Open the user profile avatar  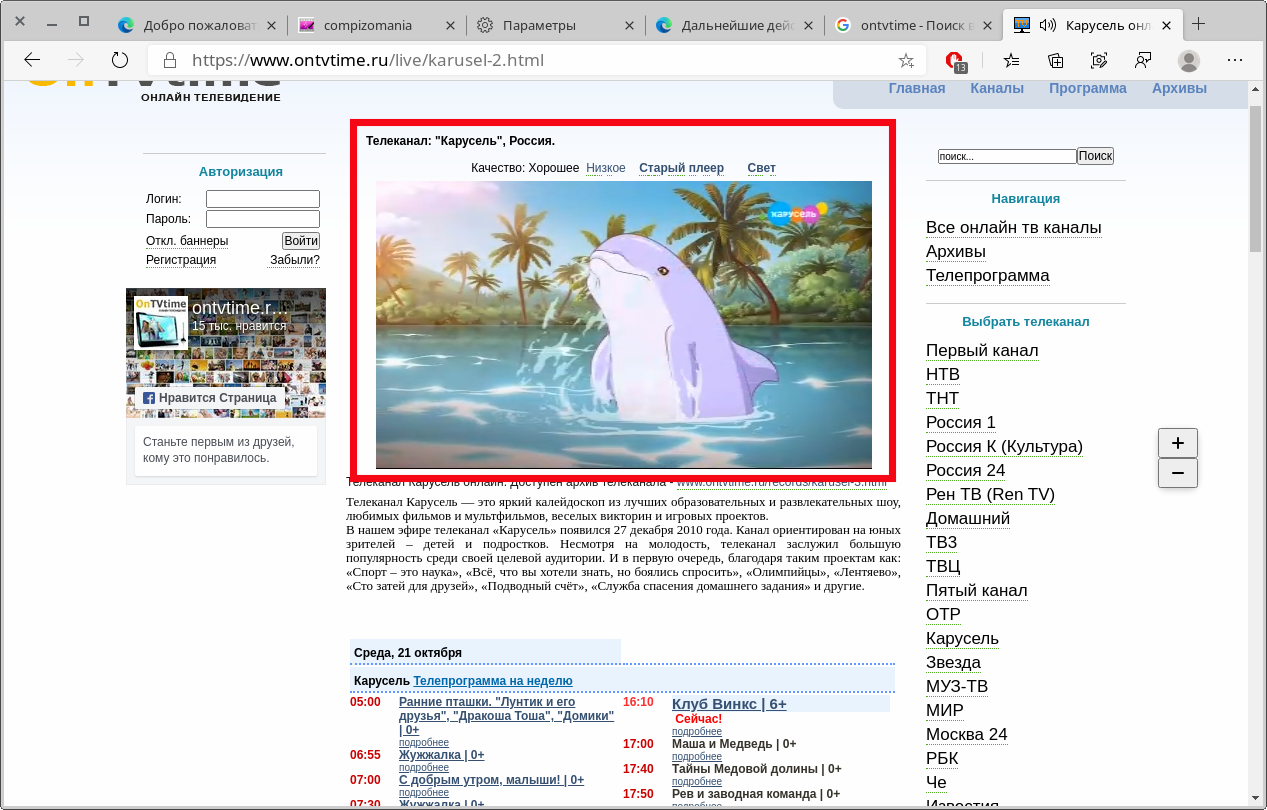point(1189,60)
